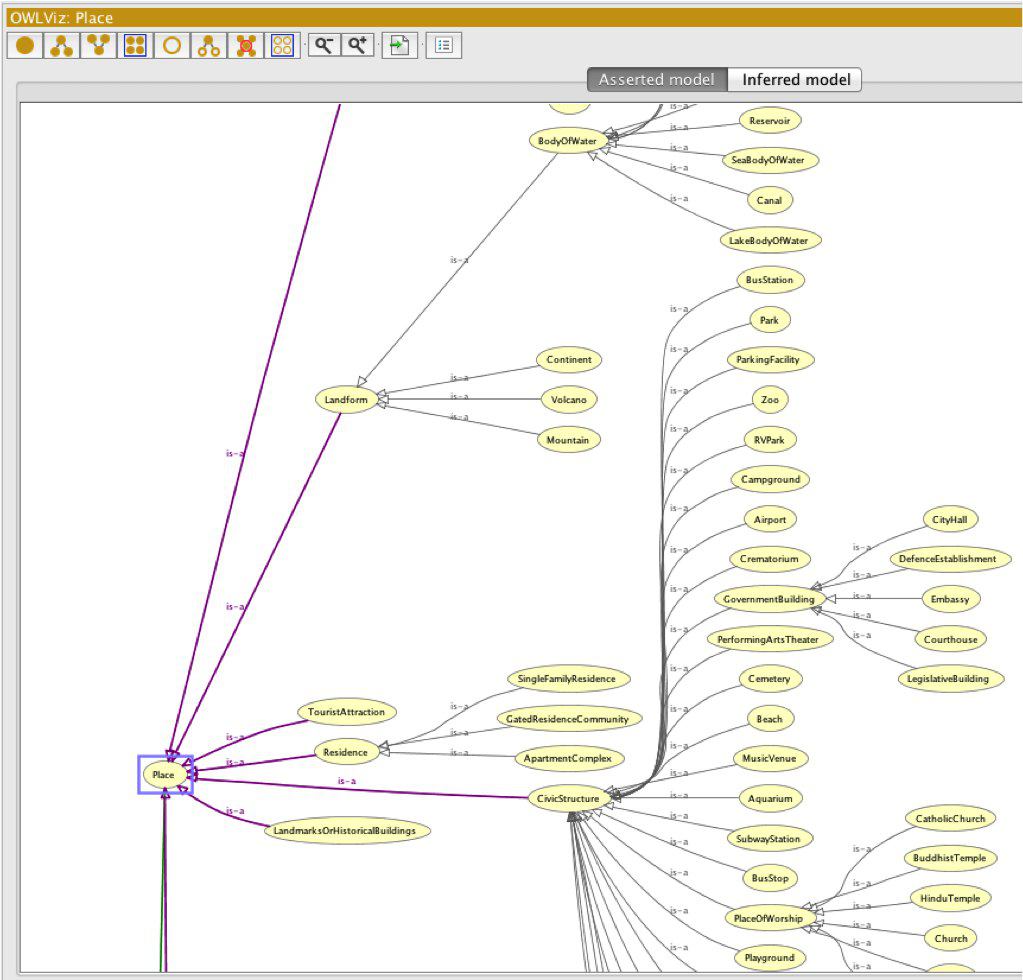Viewport: 1023px width, 980px height.
Task: Select the Place class node
Action: pos(163,774)
